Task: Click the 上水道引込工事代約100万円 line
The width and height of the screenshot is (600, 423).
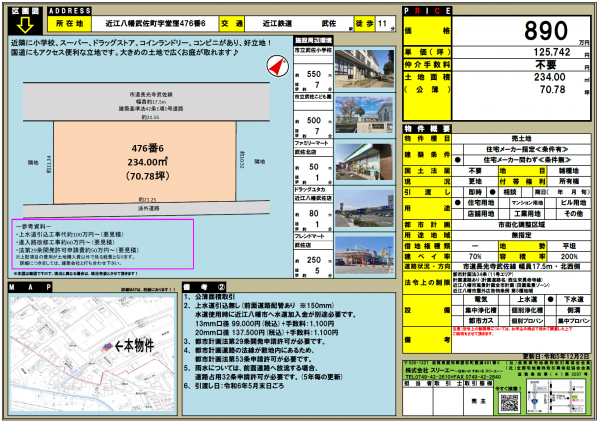Action: click(x=70, y=234)
